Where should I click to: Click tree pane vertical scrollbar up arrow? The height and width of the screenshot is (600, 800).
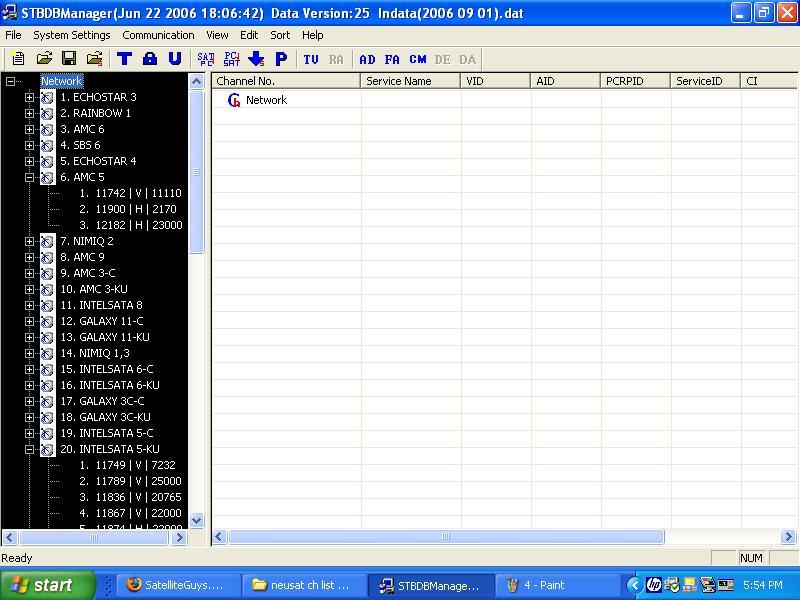[x=196, y=82]
